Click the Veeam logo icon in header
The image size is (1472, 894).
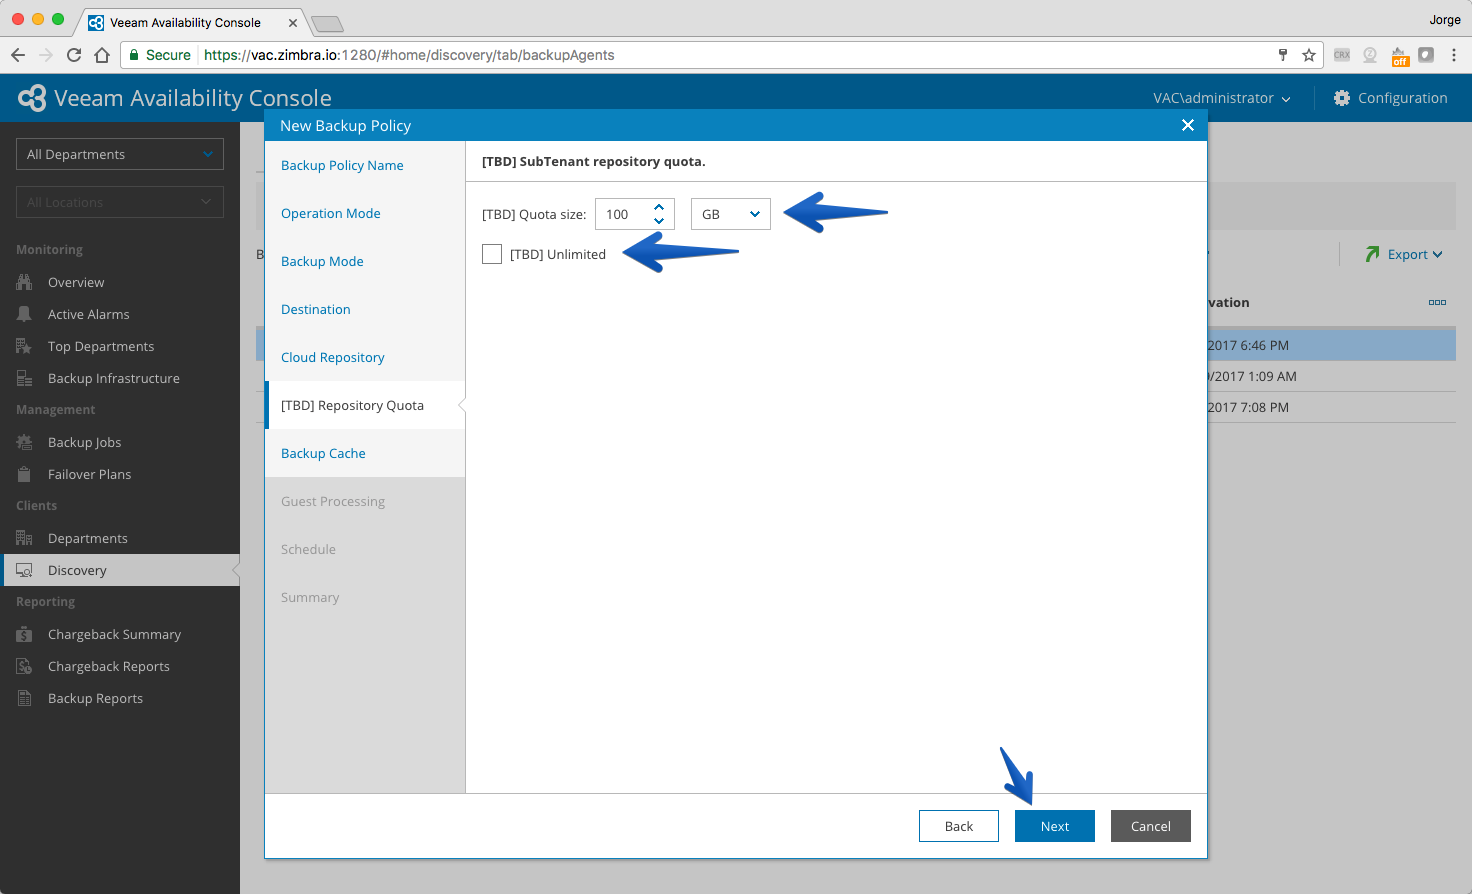point(32,98)
